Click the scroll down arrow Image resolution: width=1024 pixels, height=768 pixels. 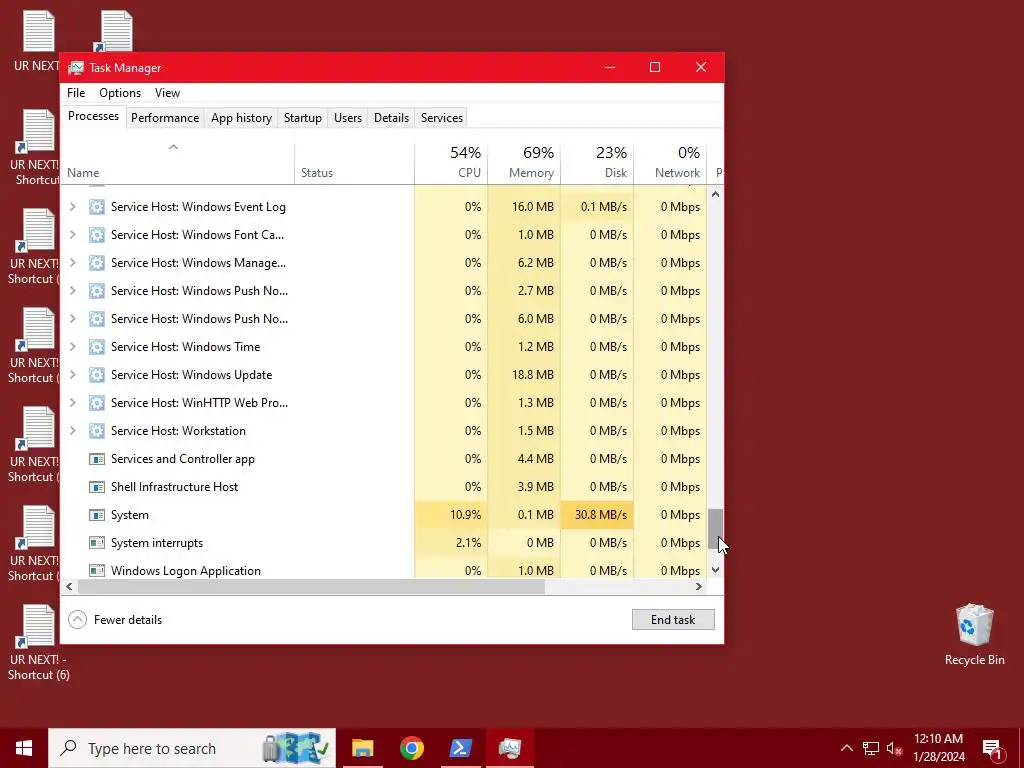[715, 570]
